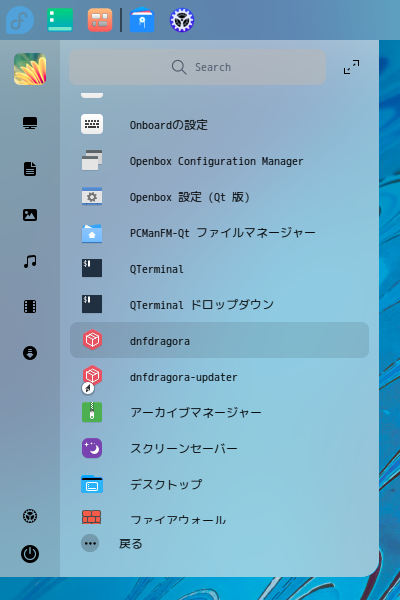Open Openbox 設定 (Qt 版)
The height and width of the screenshot is (600, 400).
(219, 197)
